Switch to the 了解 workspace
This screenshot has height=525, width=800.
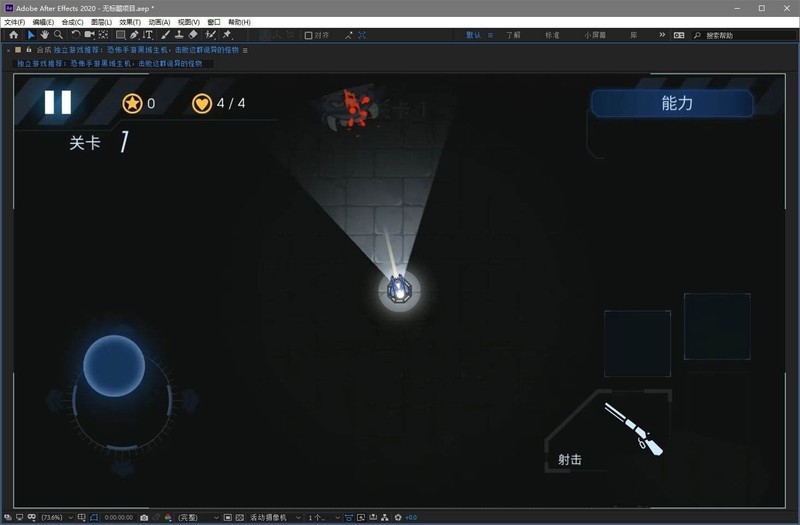pyautogui.click(x=513, y=35)
